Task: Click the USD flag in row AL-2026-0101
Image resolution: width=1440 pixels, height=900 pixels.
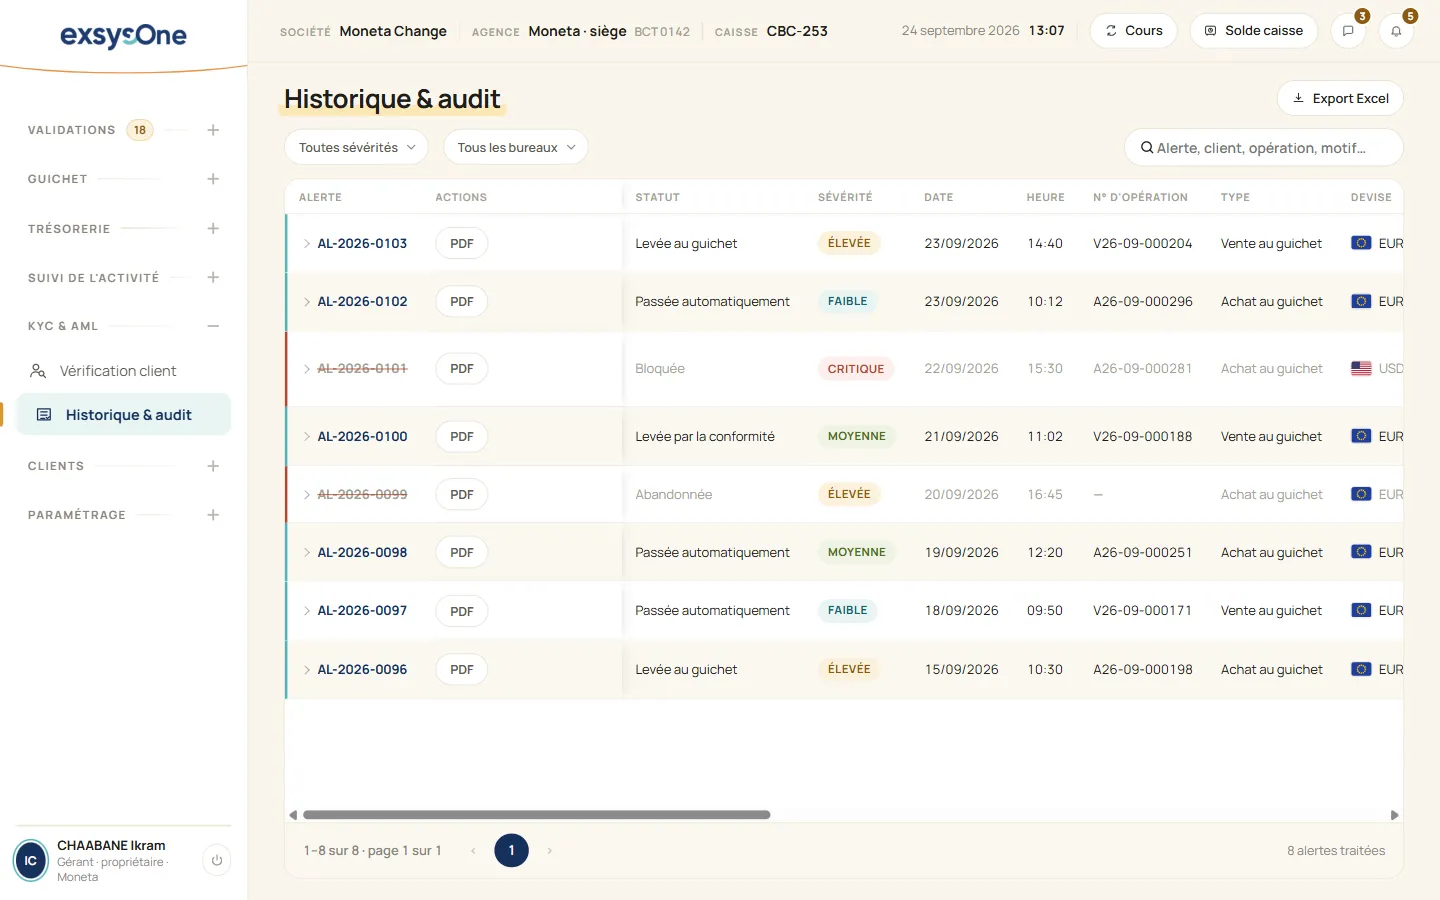Action: click(x=1361, y=368)
